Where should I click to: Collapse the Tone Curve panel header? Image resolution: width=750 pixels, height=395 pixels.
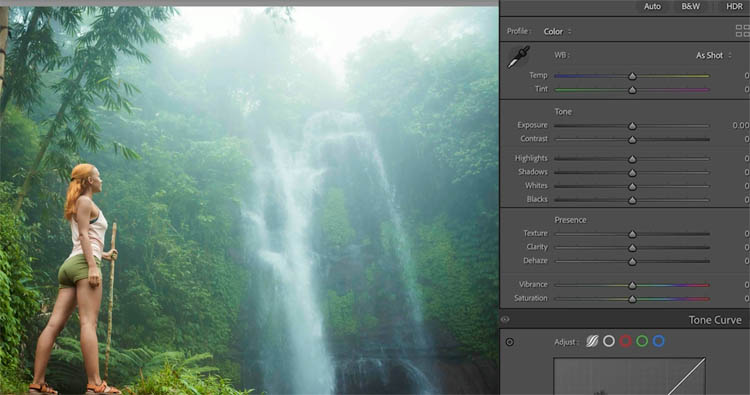625,319
